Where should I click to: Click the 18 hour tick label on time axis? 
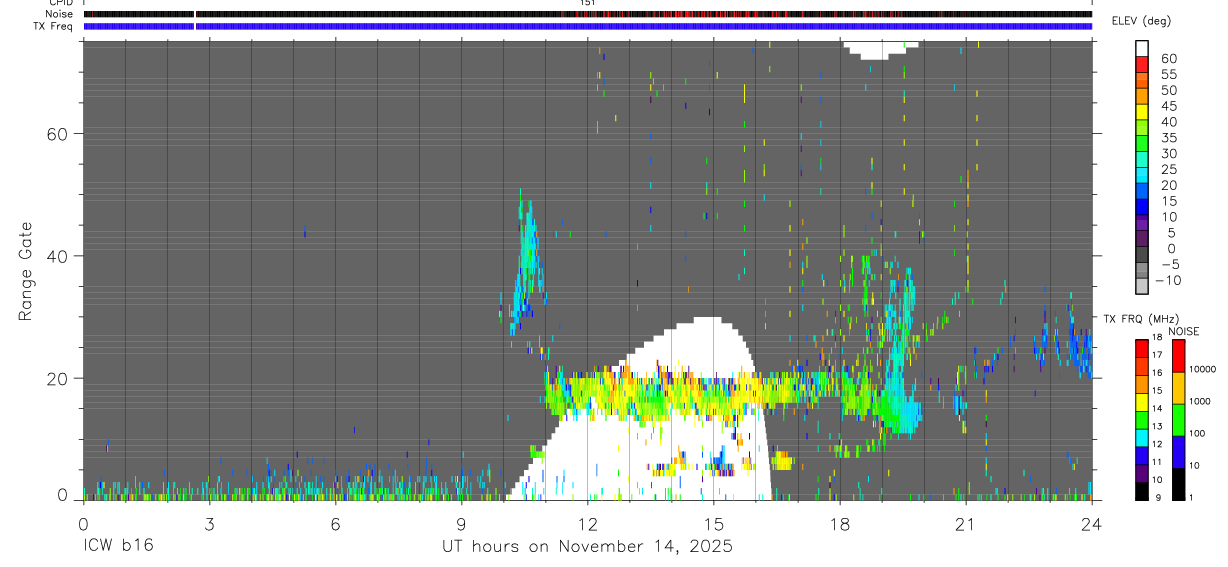point(840,525)
